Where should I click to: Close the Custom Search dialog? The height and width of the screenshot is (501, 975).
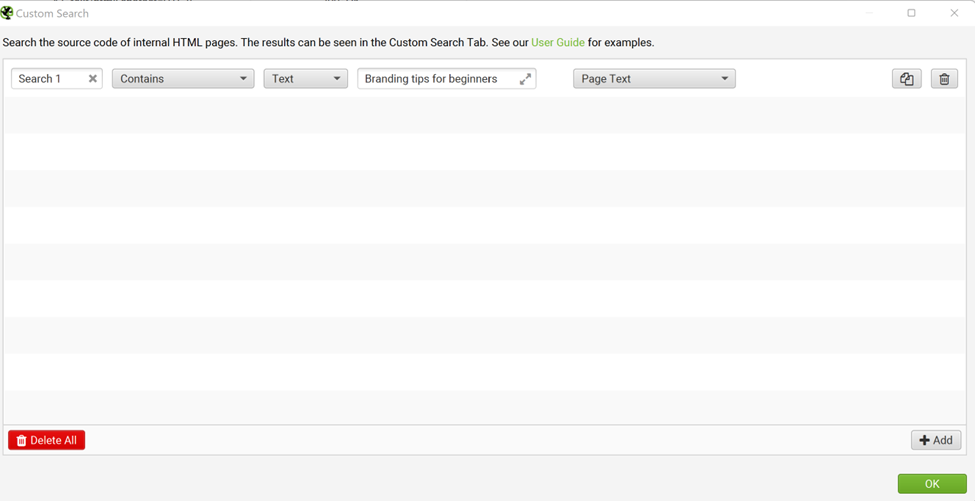954,13
